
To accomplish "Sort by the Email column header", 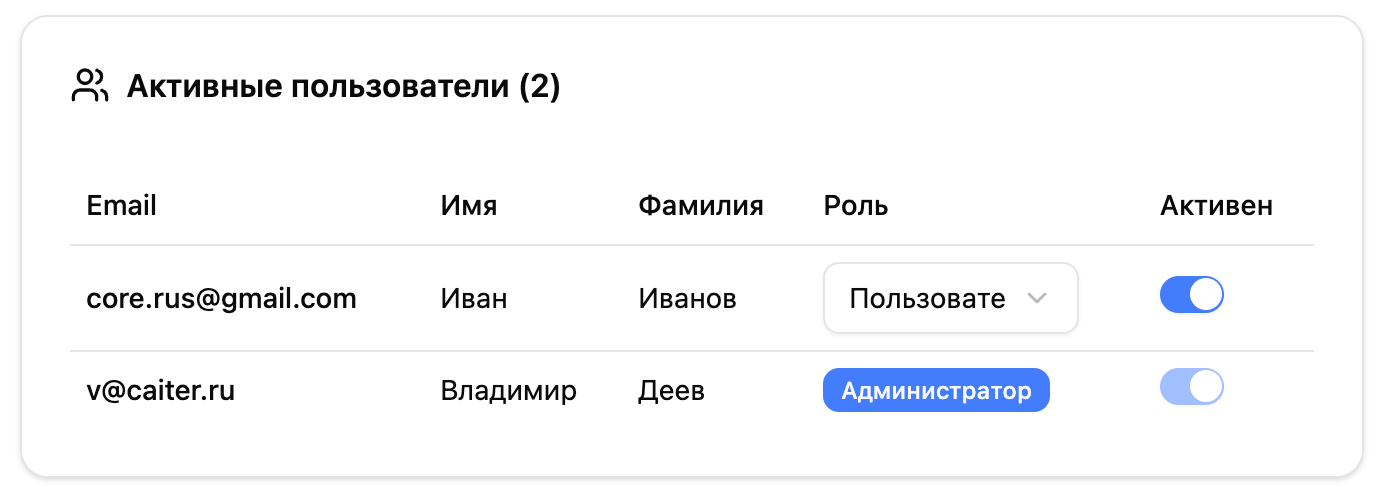I will [122, 206].
